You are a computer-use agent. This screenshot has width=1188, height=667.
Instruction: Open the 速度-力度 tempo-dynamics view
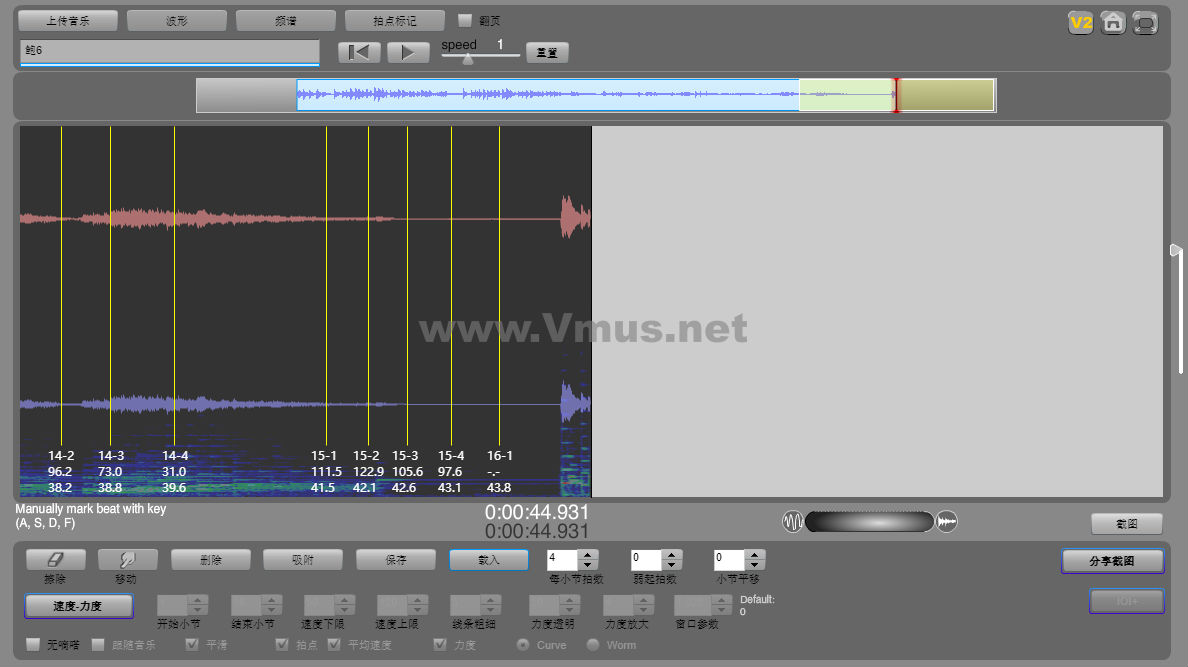[x=79, y=606]
